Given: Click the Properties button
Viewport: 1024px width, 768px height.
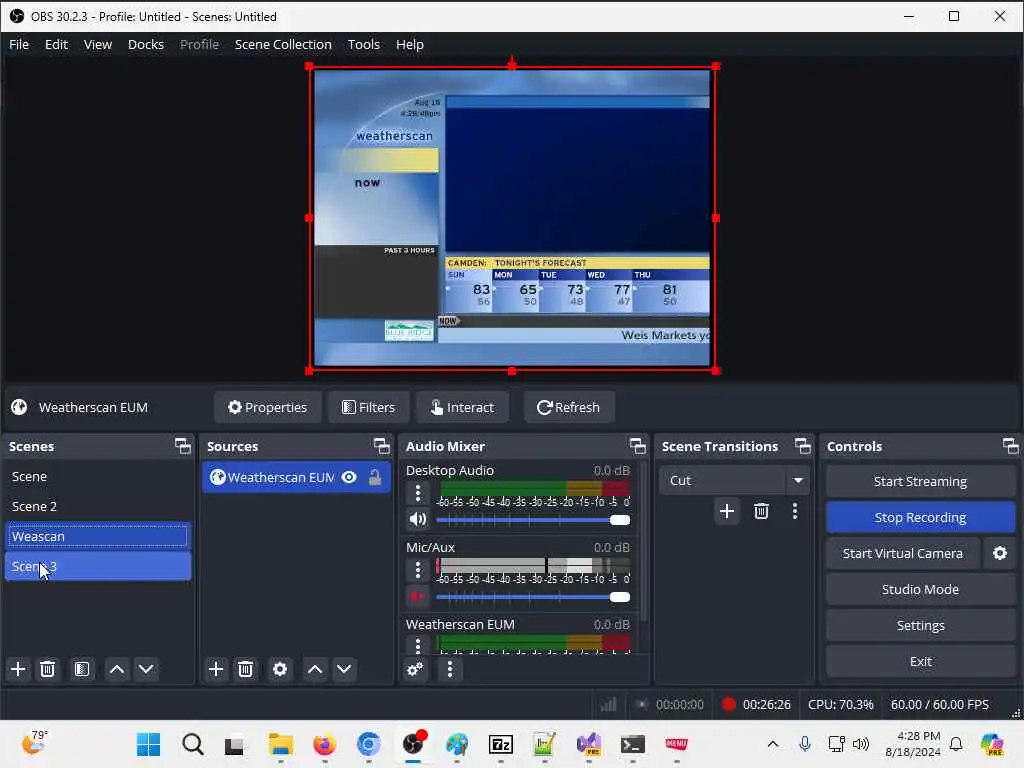Looking at the screenshot, I should (x=268, y=408).
